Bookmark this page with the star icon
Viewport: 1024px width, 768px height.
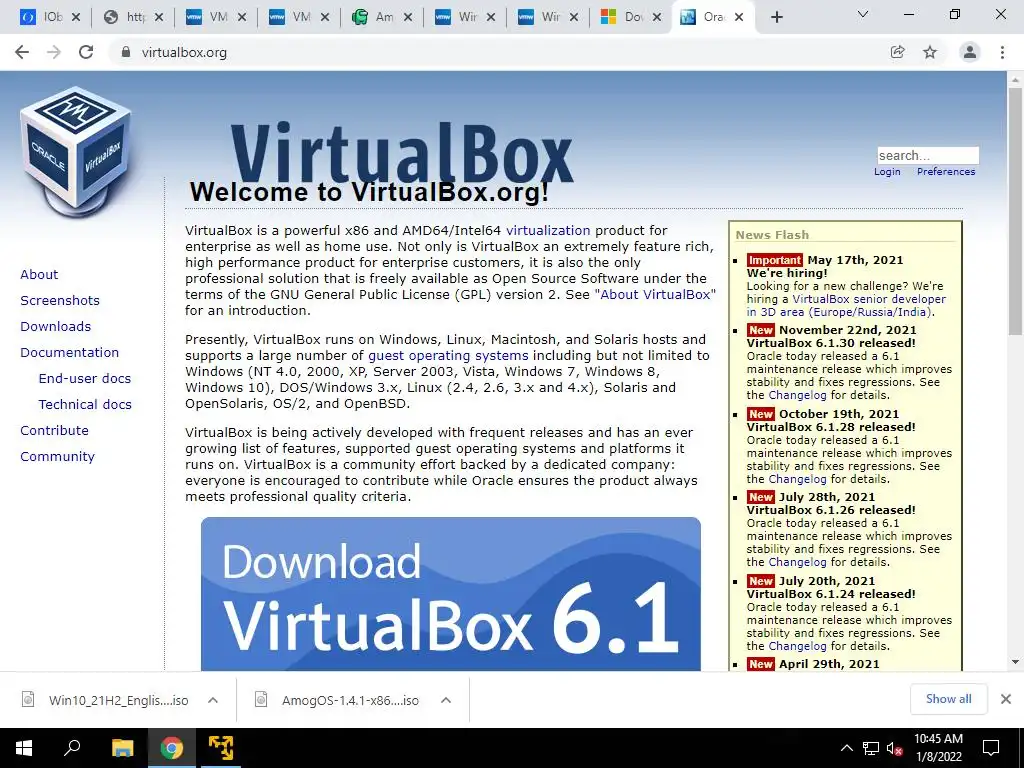[x=930, y=52]
